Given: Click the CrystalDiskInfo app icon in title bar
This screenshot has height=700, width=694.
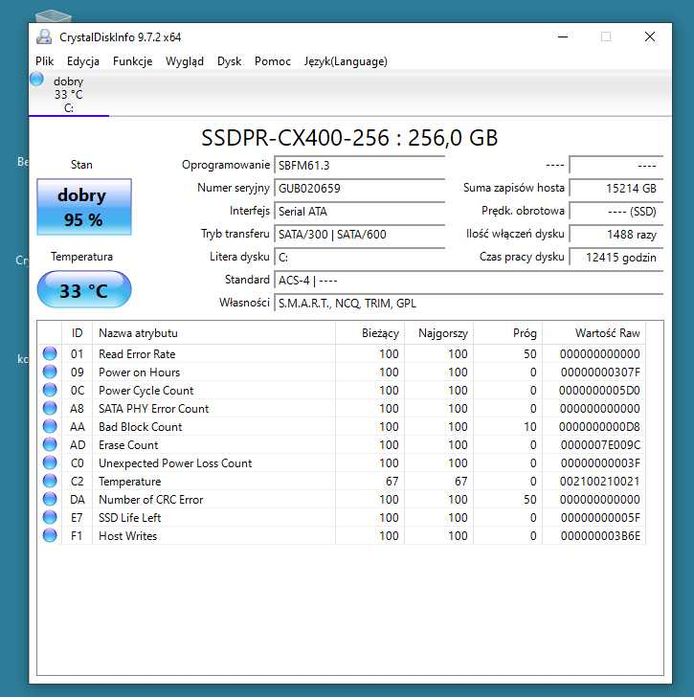Looking at the screenshot, I should point(44,37).
